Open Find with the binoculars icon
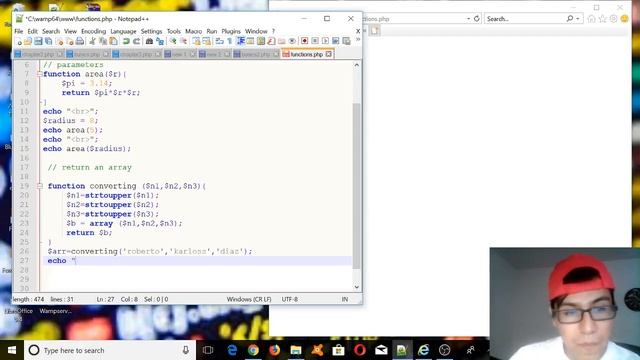The image size is (640, 360). [x=149, y=41]
